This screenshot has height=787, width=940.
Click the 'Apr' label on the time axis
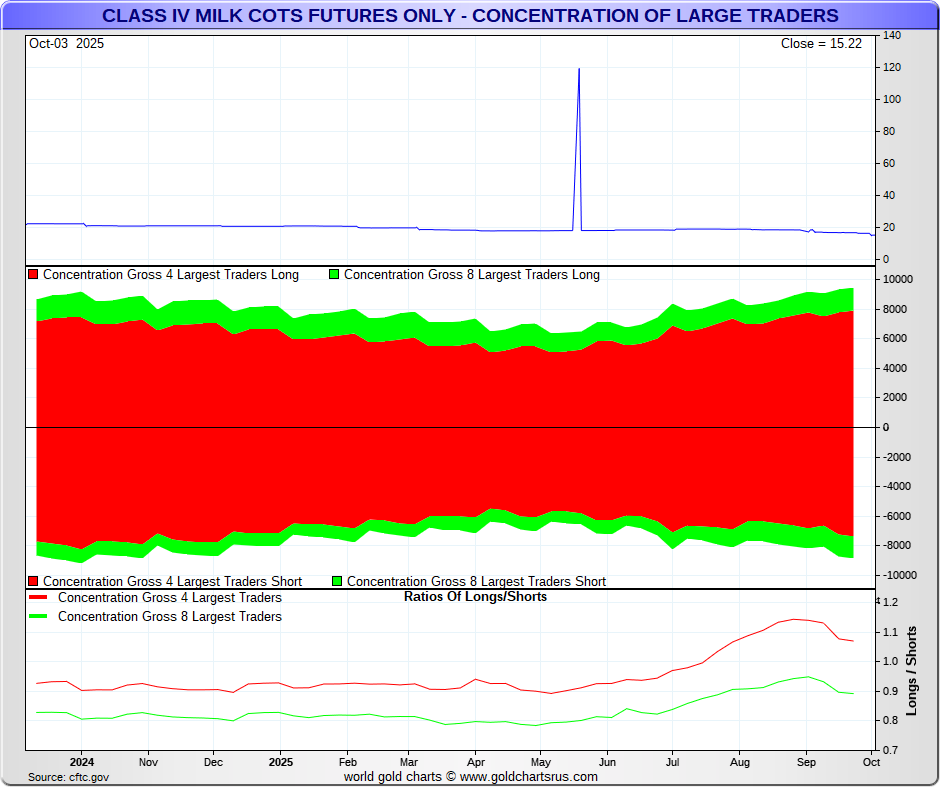pos(475,762)
